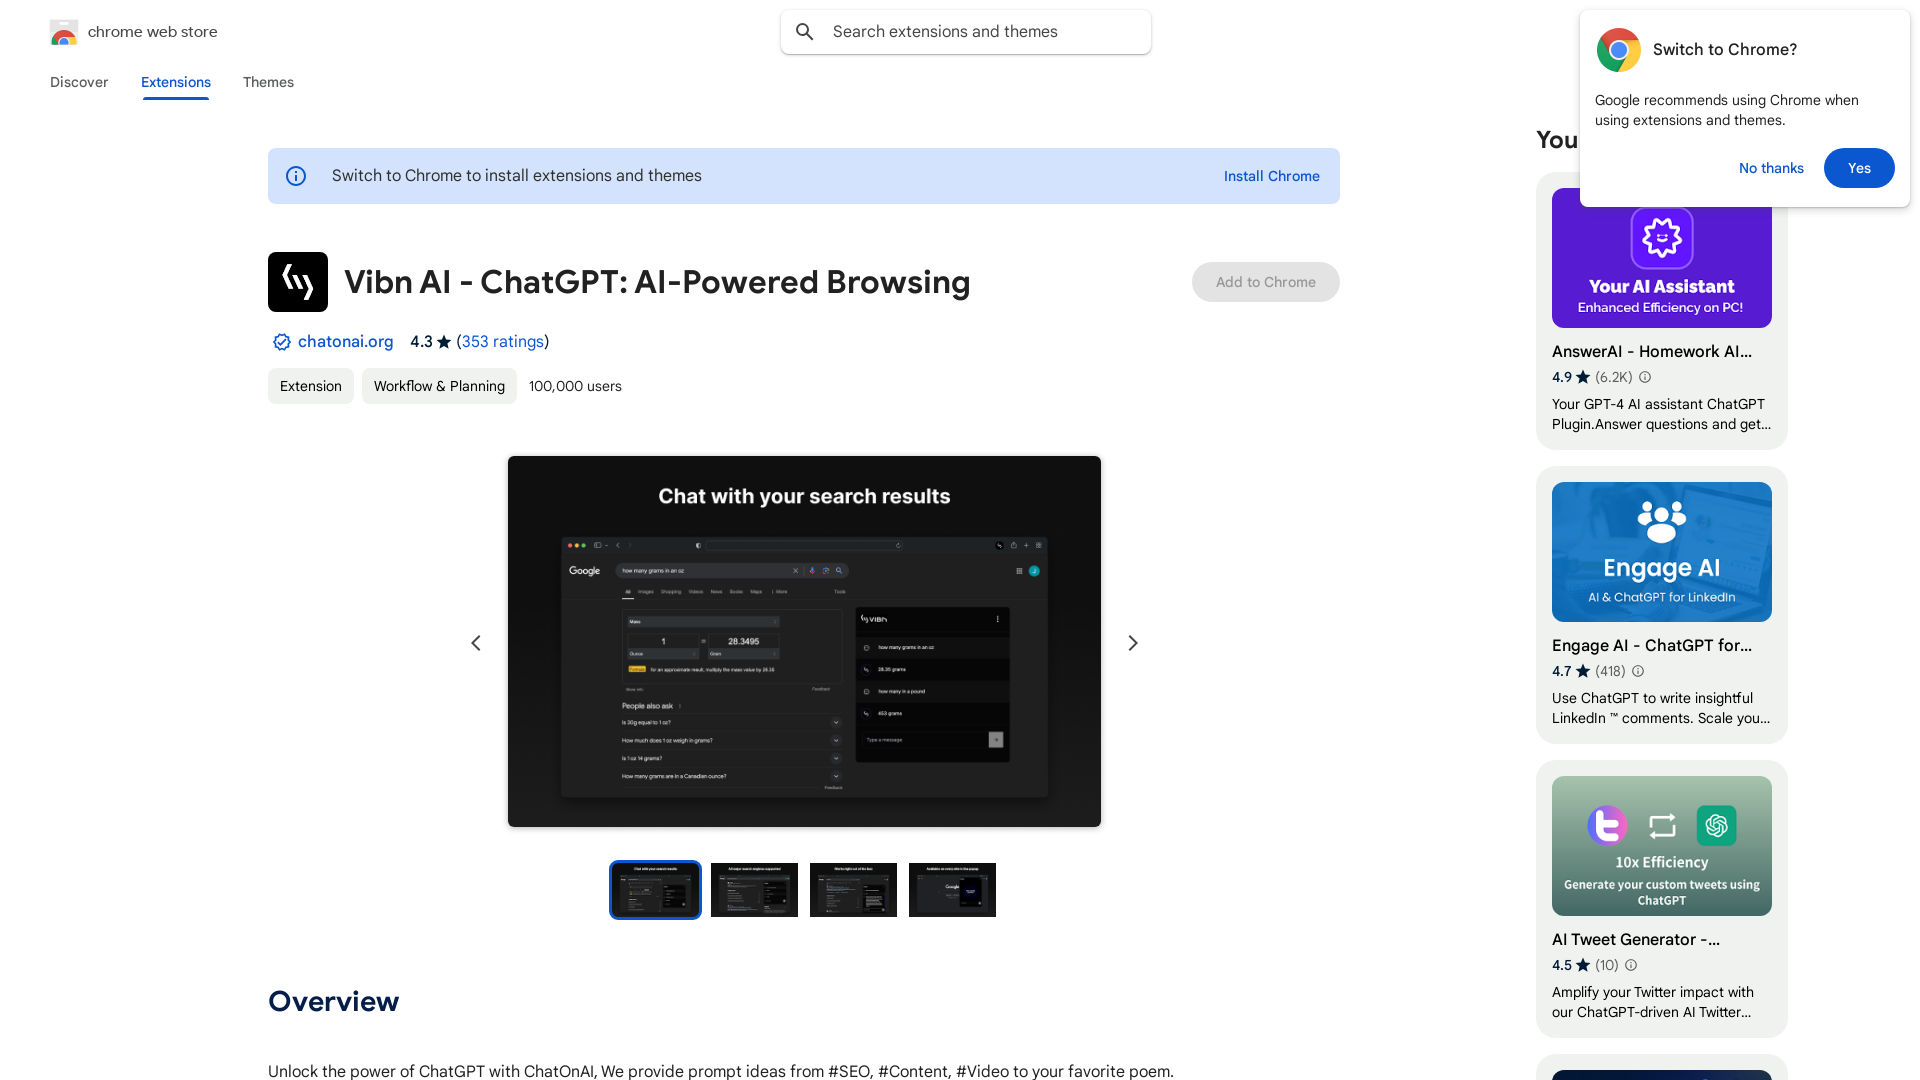The image size is (1920, 1080).
Task: Click the Switch to Chrome to install banner text
Action: [517, 176]
